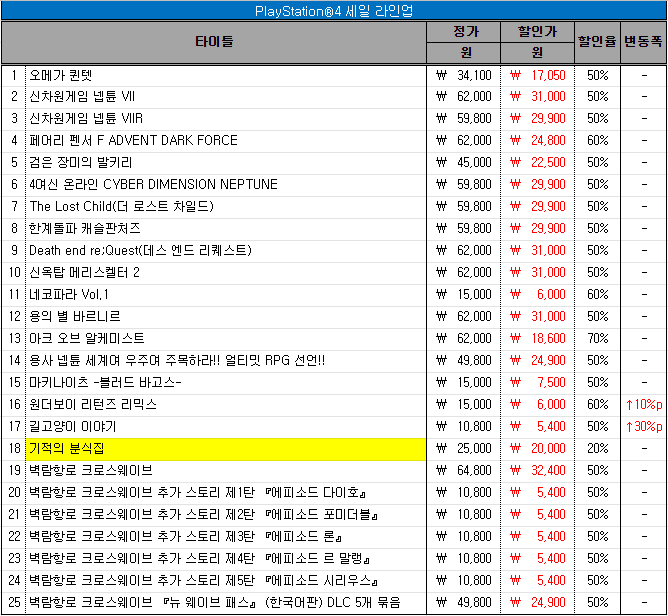The image size is (668, 616).
Task: Click the title '길고양이 이야기'
Action: click(72, 427)
